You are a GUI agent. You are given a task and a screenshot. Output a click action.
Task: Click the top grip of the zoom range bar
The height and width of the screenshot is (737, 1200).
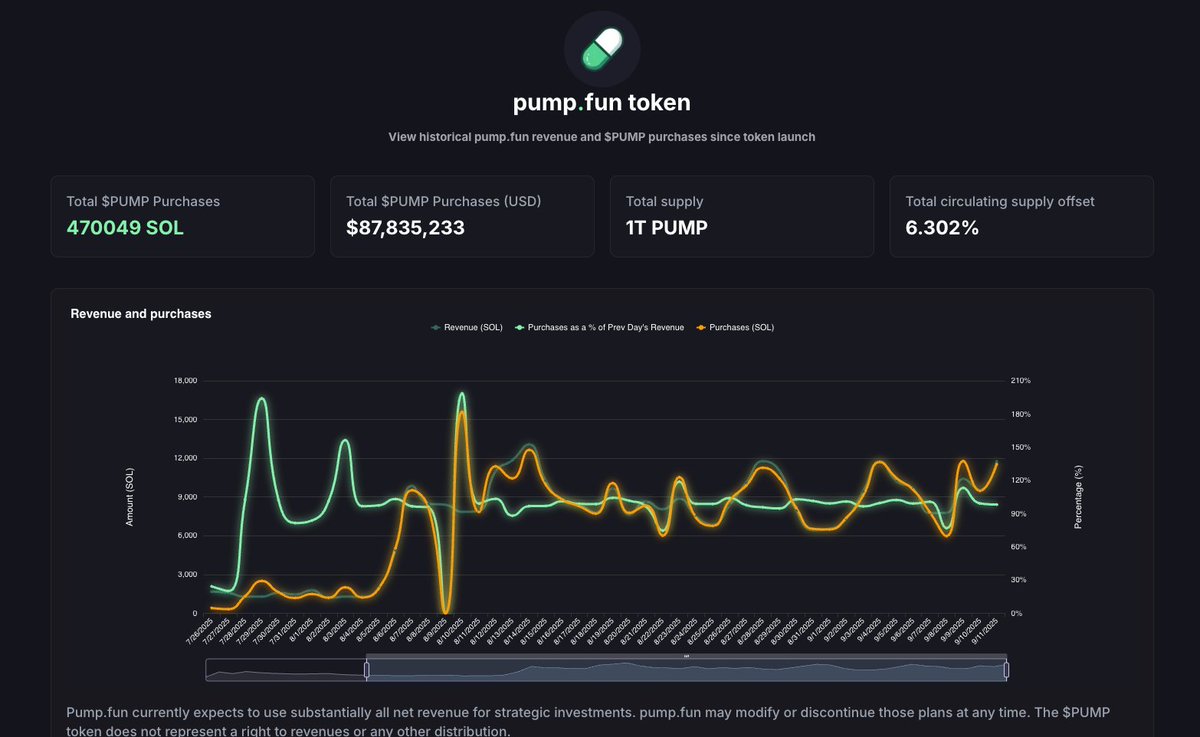pos(686,656)
